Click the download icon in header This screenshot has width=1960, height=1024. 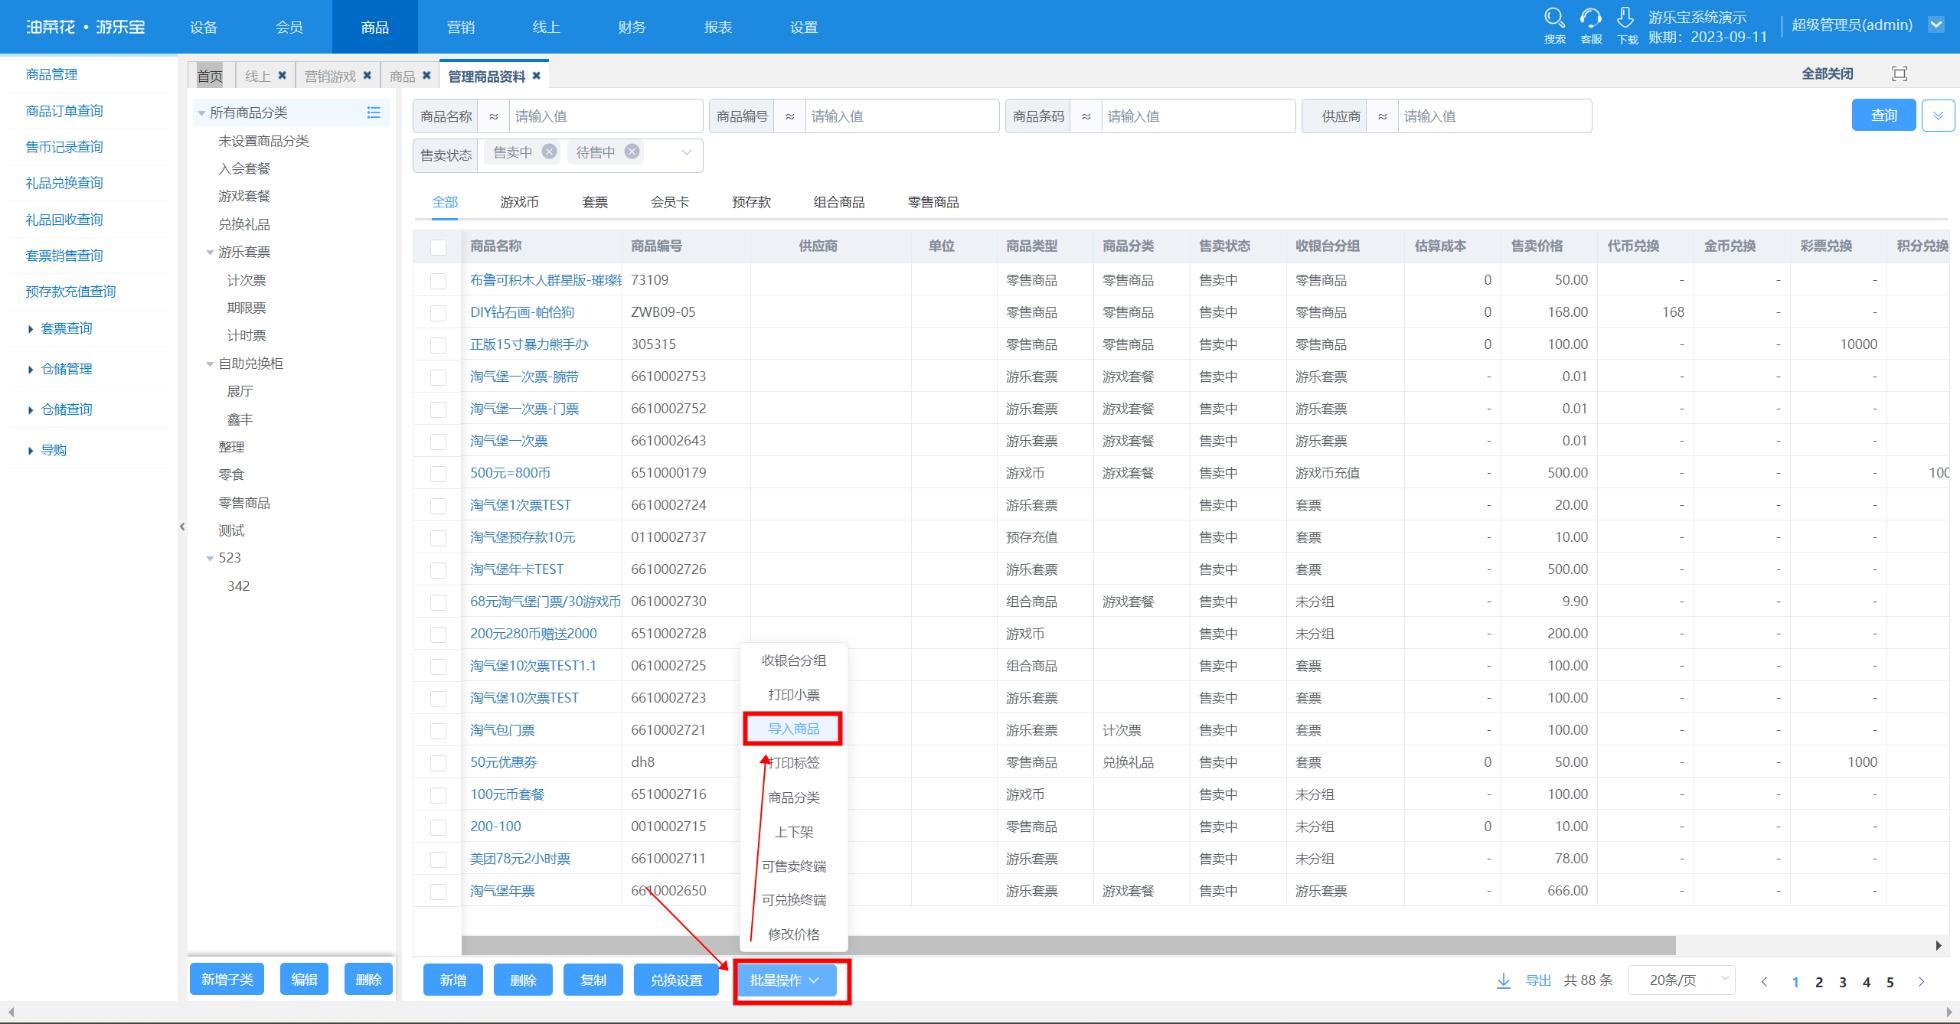pyautogui.click(x=1626, y=18)
